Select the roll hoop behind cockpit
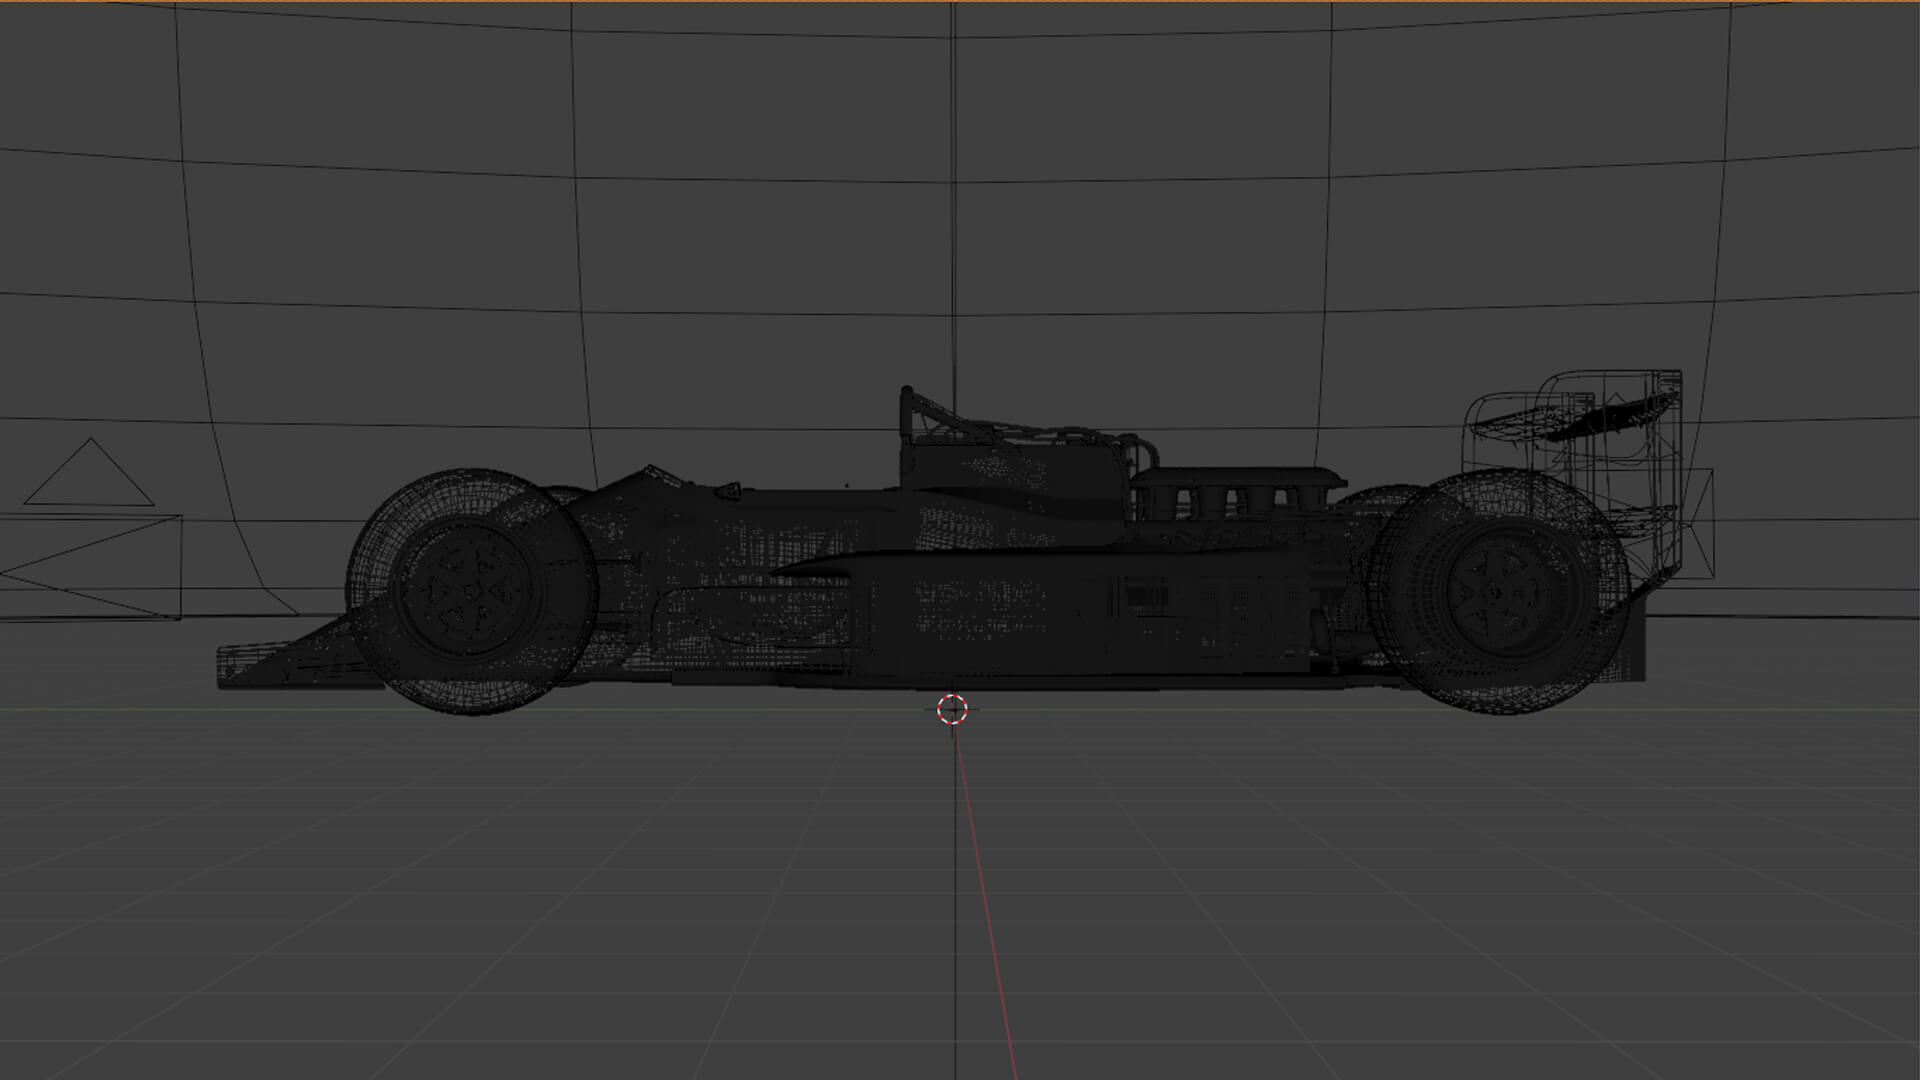 (908, 410)
